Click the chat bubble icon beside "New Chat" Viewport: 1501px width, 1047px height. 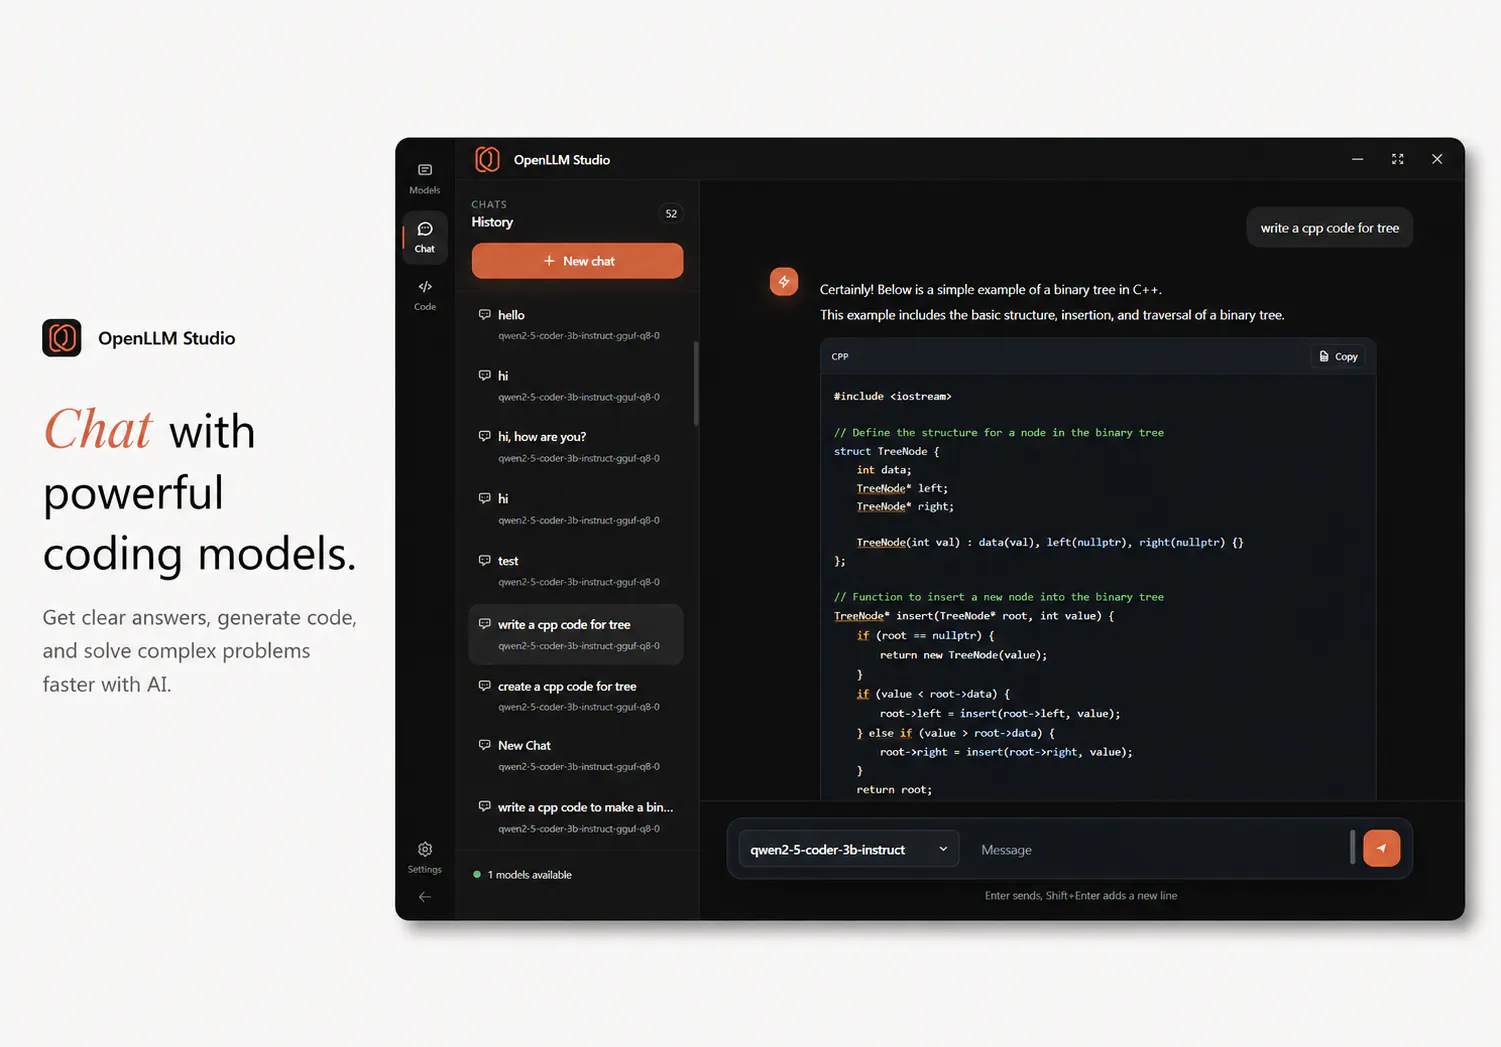click(485, 745)
